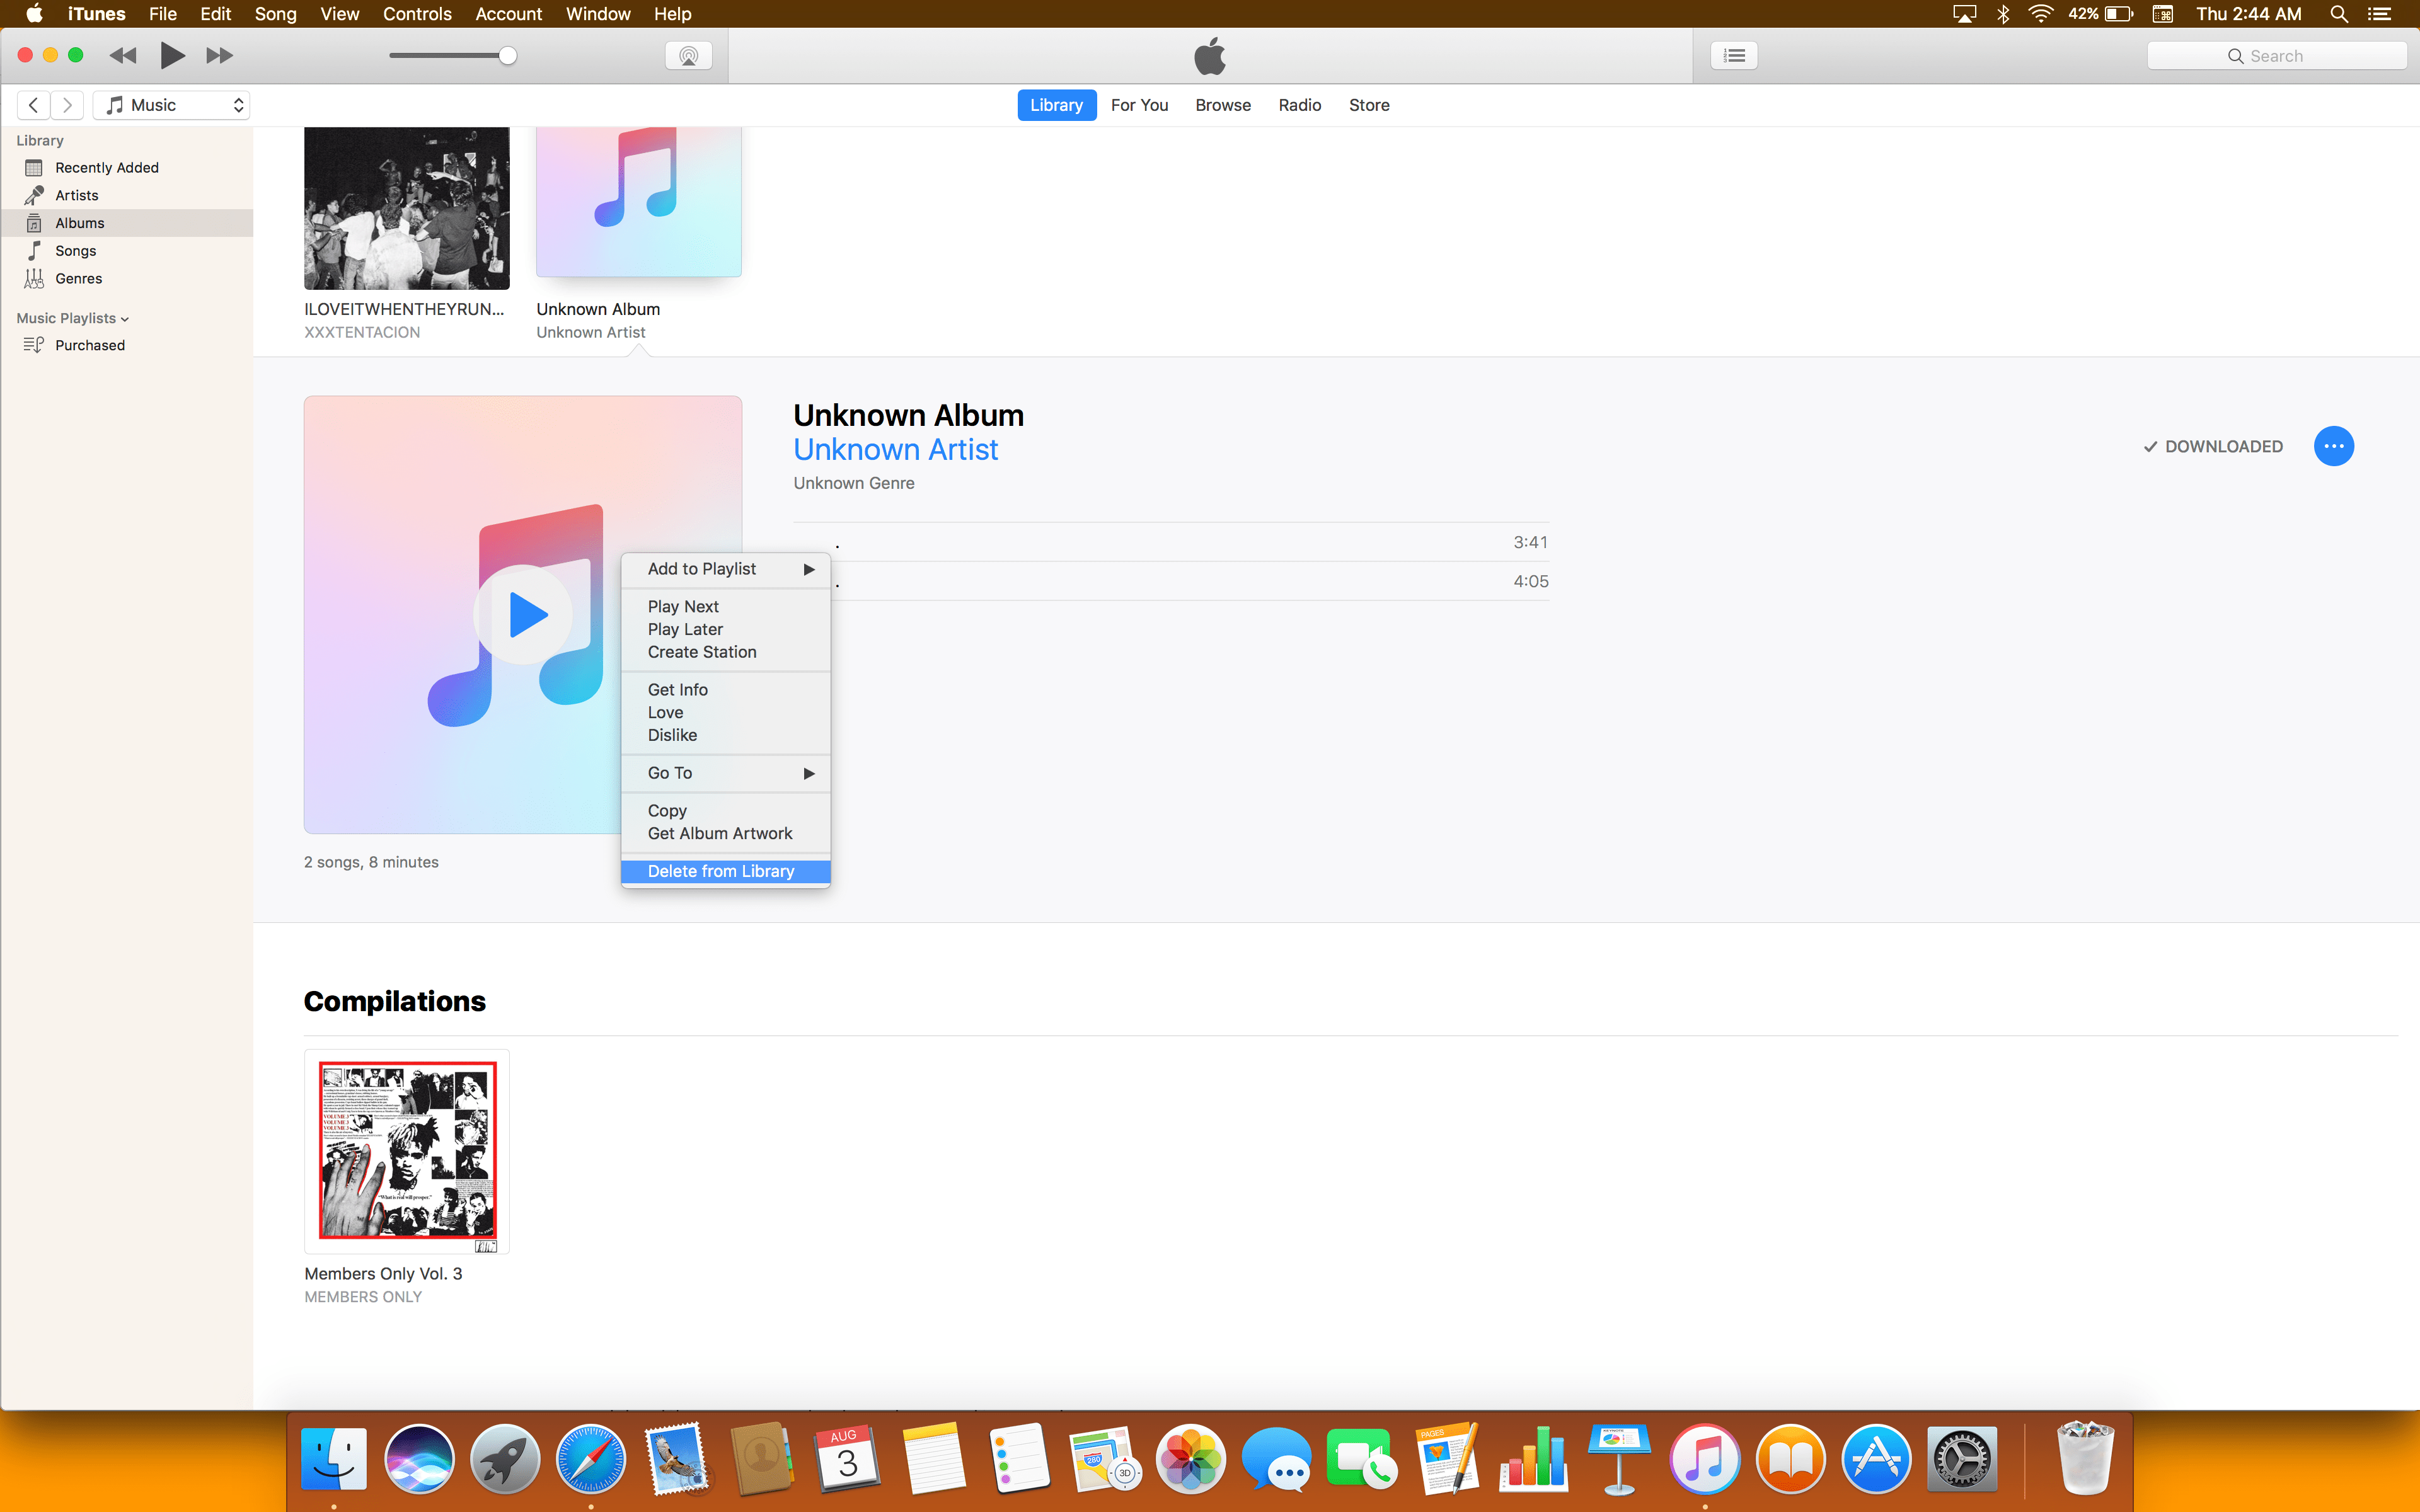Adjust the volume slider knob
This screenshot has height=1512, width=2420.
pos(508,56)
